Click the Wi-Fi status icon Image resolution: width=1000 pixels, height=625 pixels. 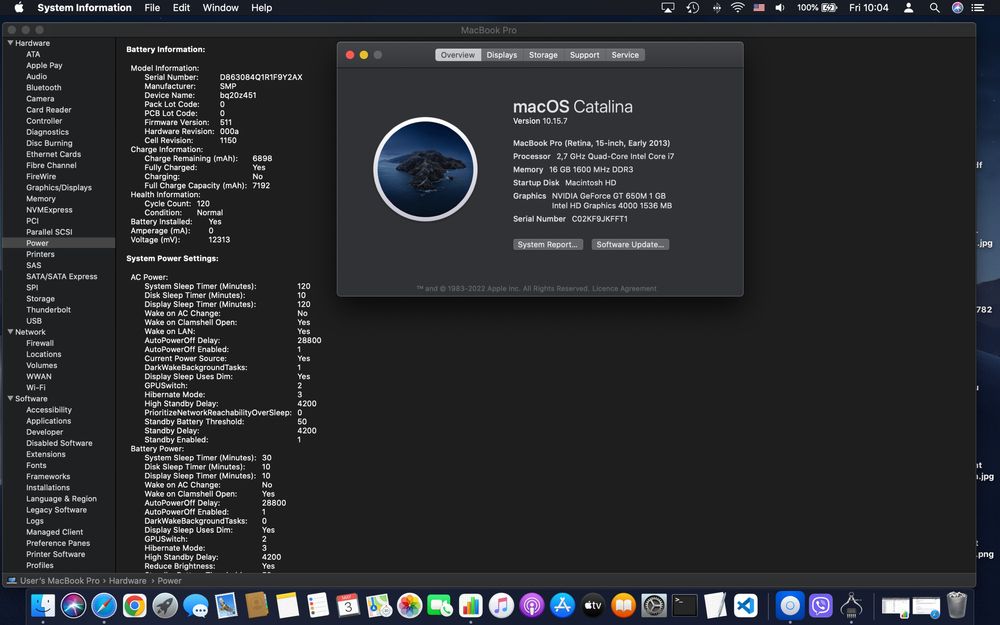click(737, 8)
